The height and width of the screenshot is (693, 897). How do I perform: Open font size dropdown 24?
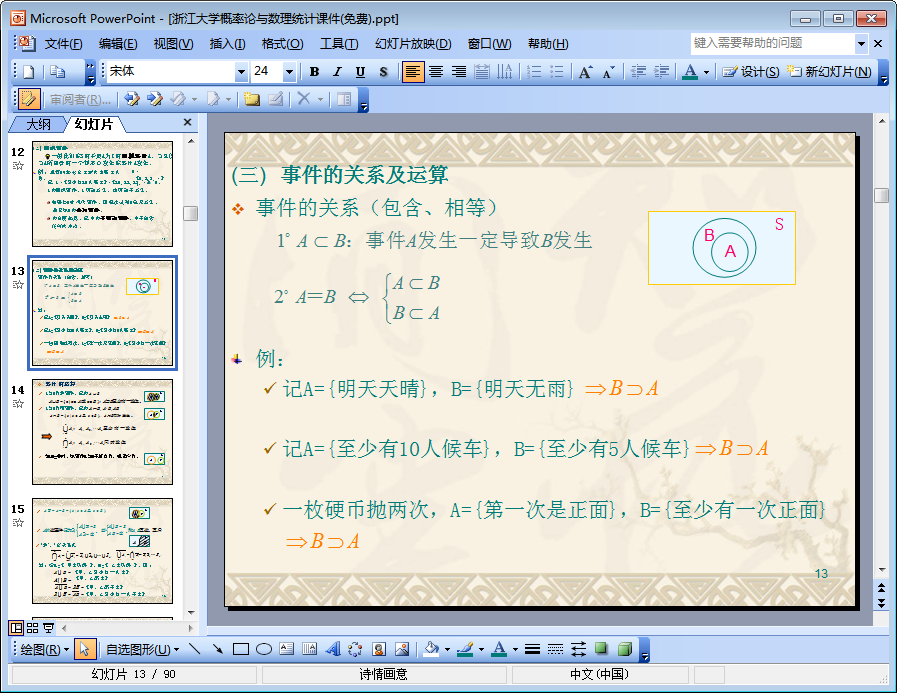289,72
